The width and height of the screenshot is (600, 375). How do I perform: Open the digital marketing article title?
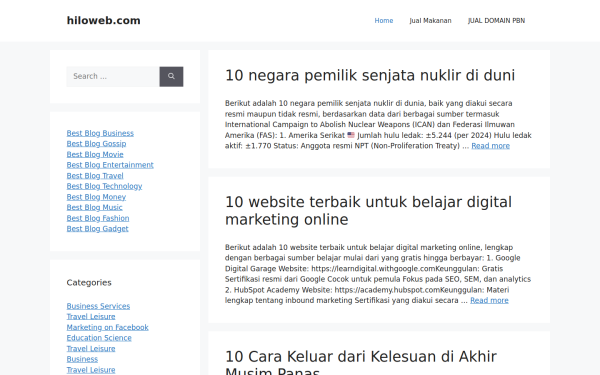tap(368, 211)
